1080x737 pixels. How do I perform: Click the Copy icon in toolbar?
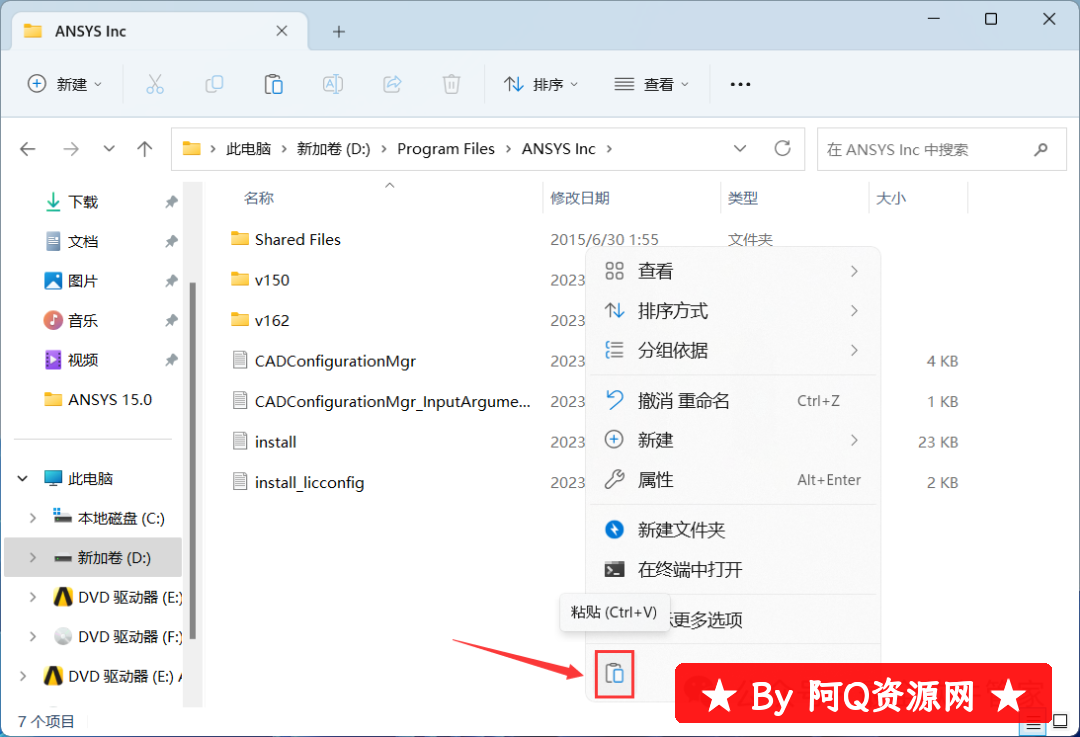(214, 84)
